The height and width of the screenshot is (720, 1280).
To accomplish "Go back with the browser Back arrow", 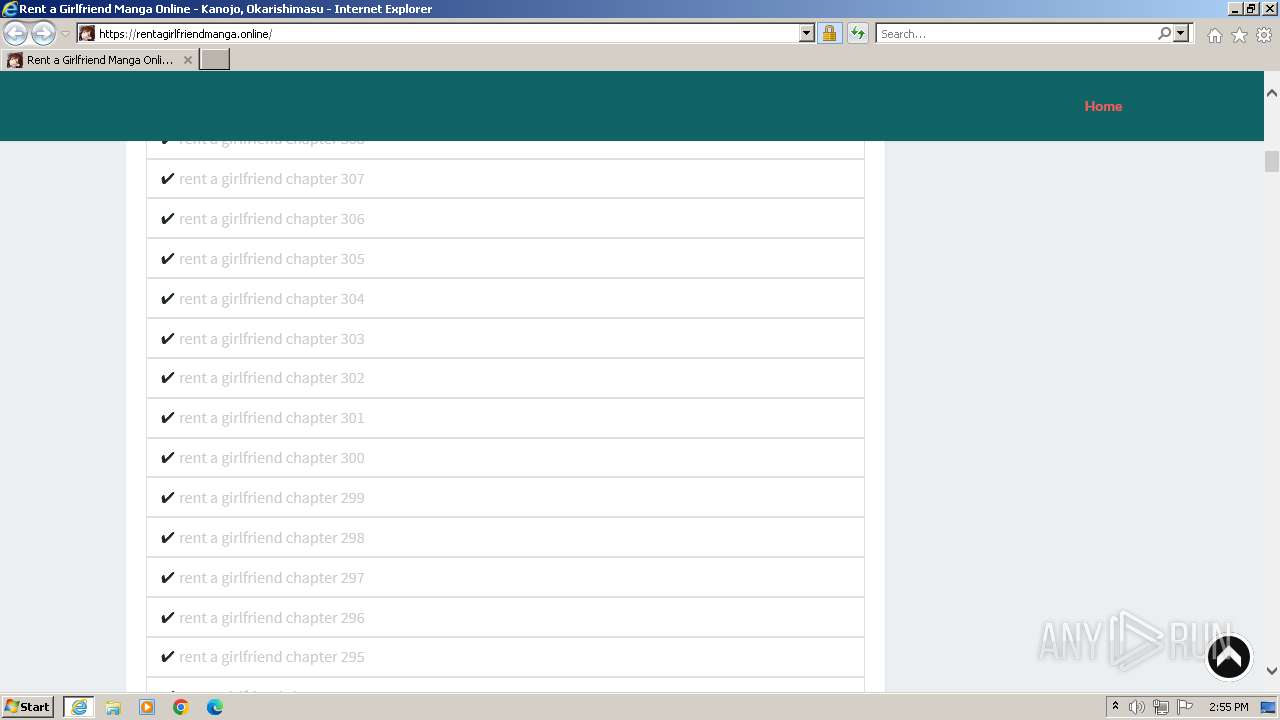I will [15, 33].
